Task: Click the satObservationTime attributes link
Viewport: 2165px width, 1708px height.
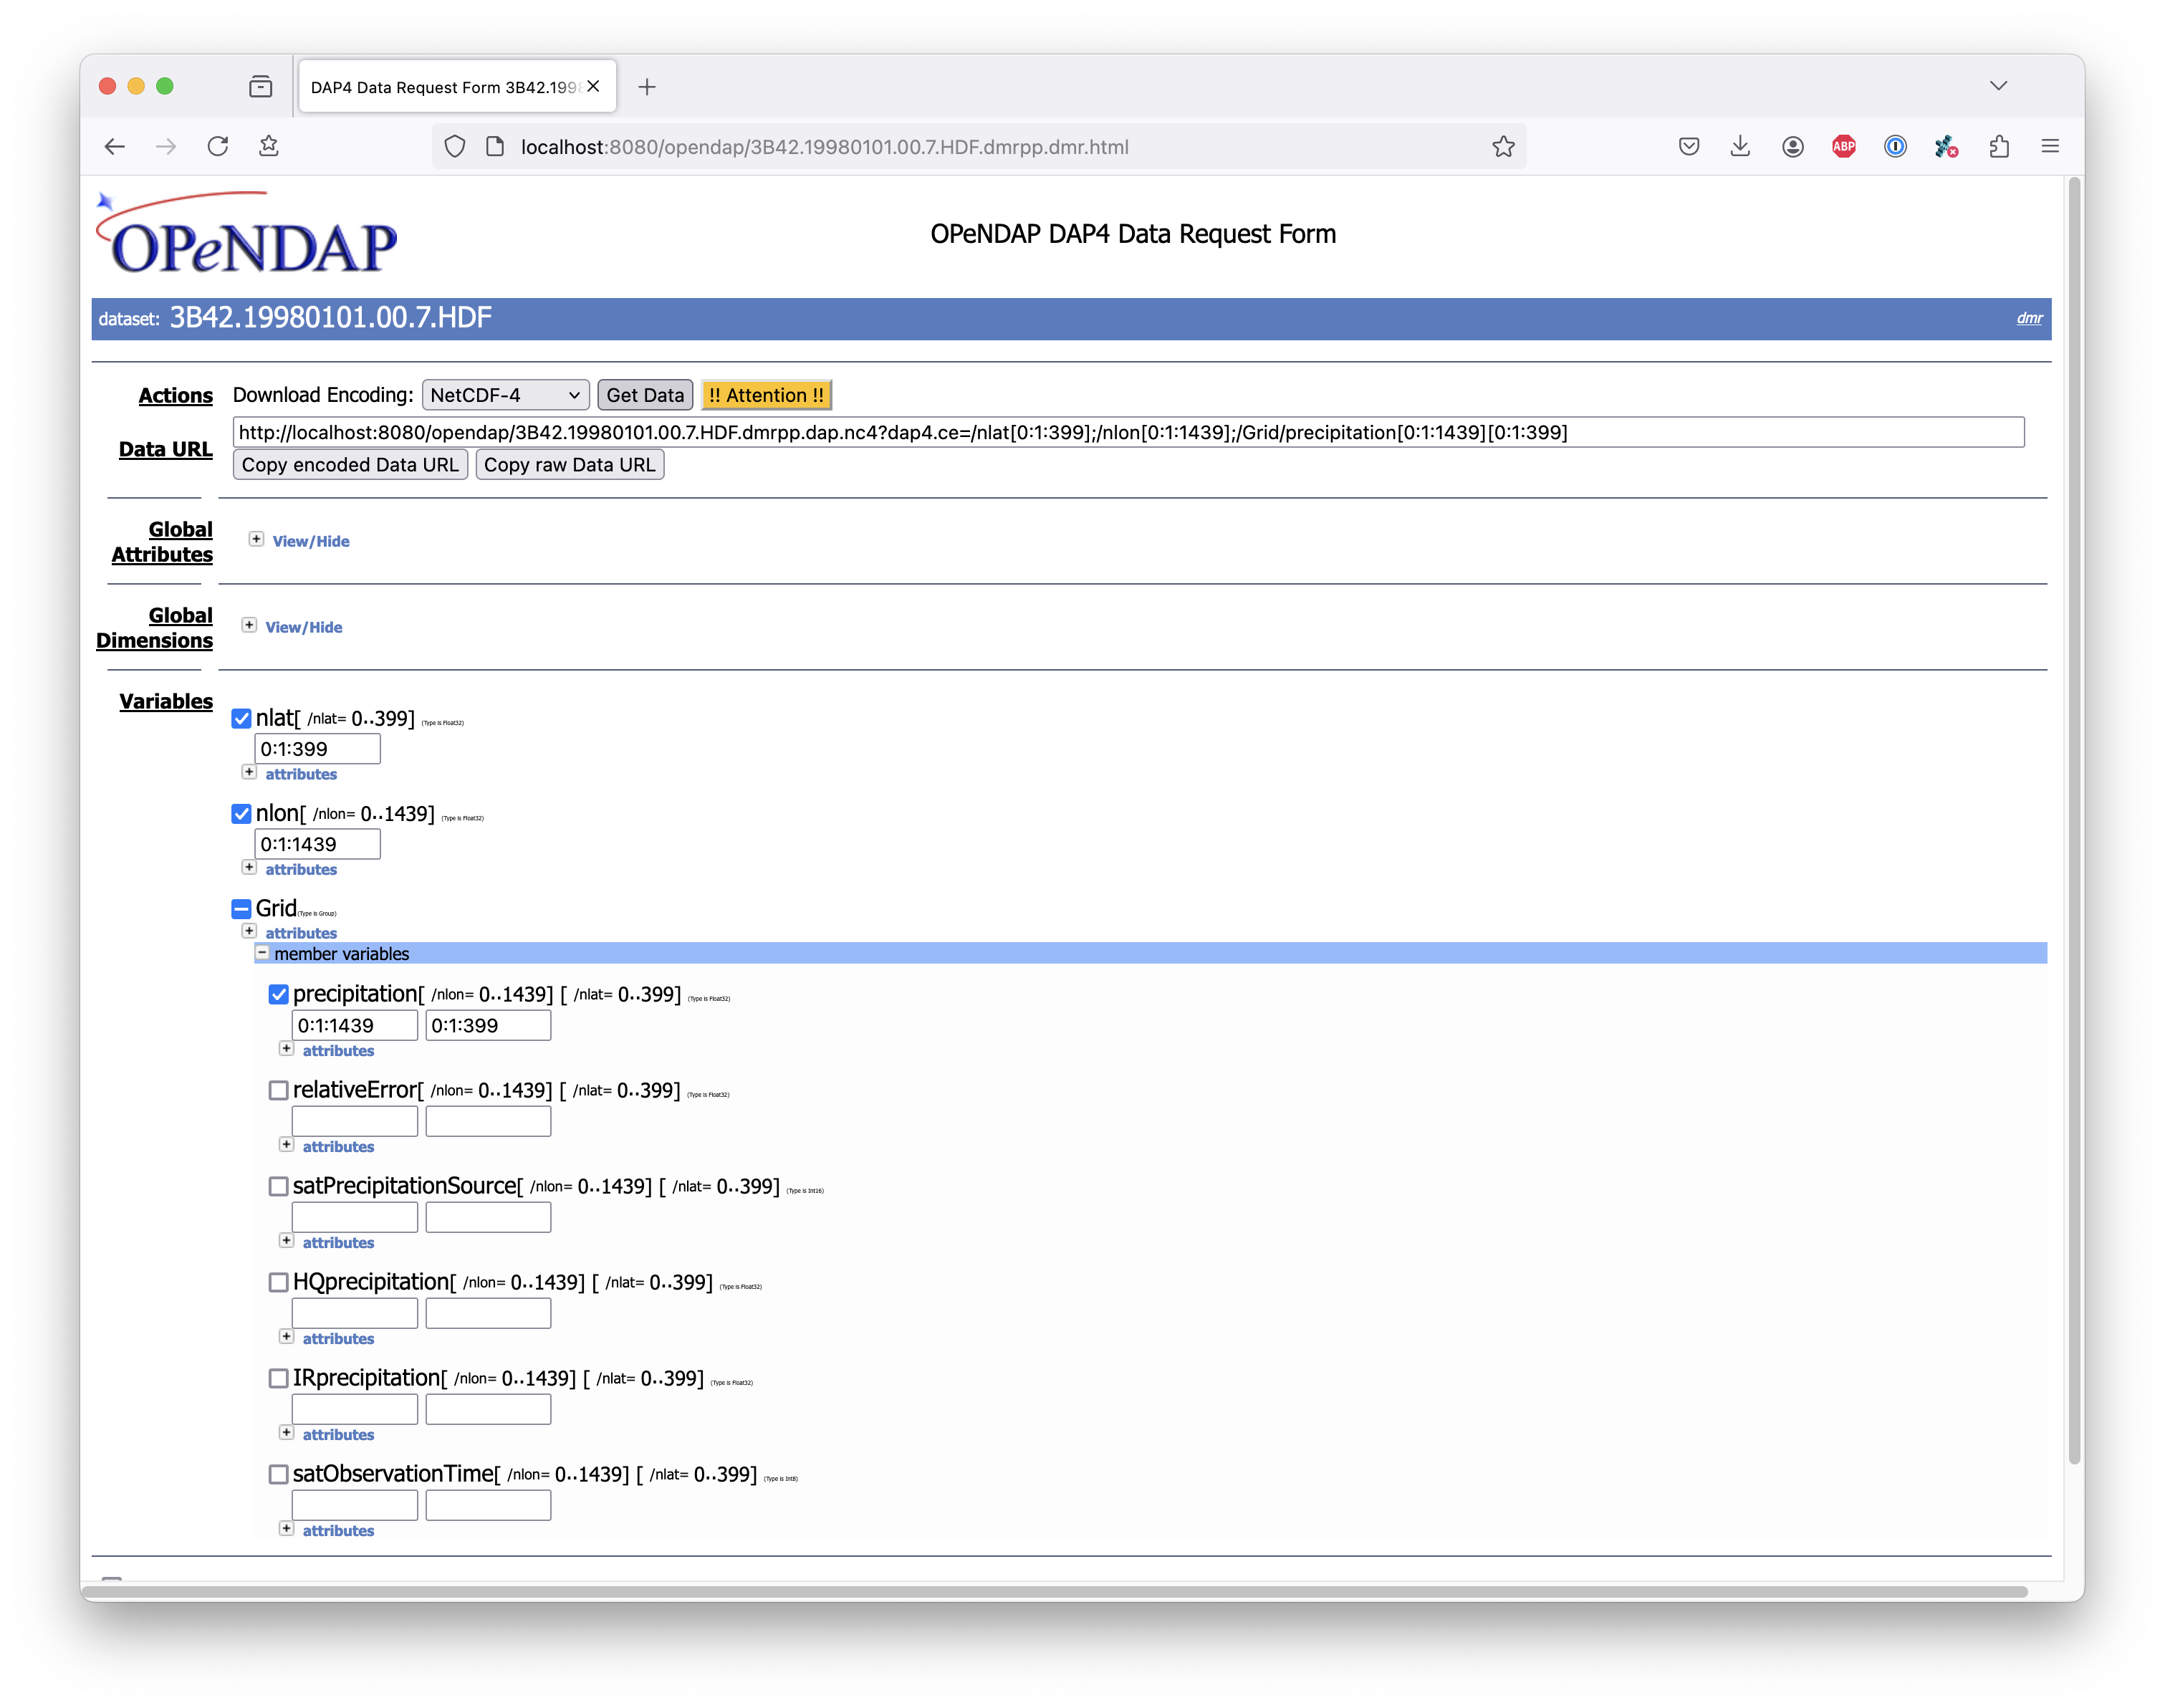Action: click(x=338, y=1531)
